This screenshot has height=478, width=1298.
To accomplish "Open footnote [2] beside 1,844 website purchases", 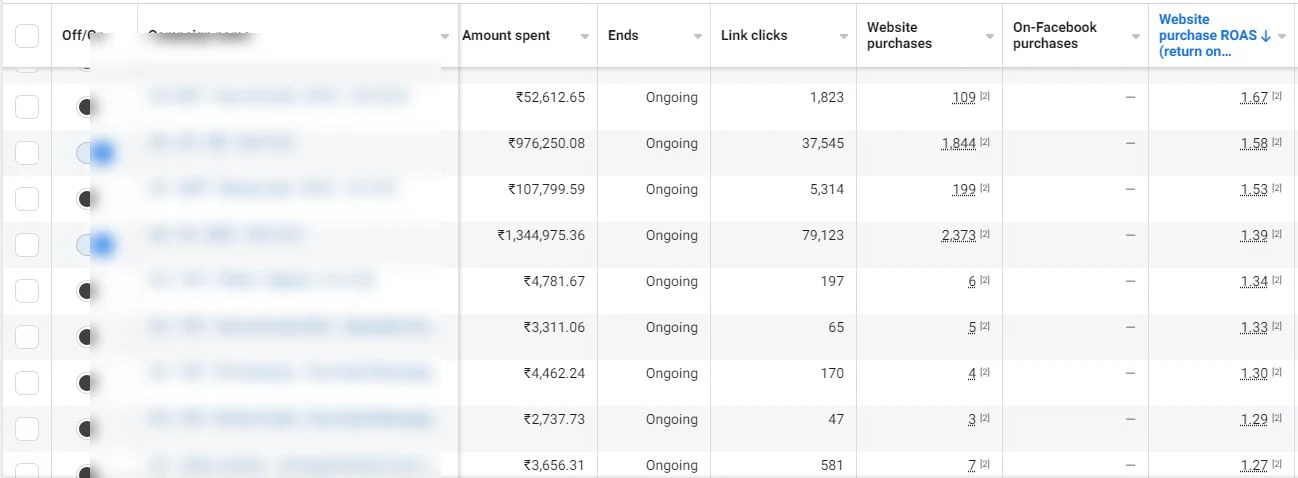I will pos(985,142).
